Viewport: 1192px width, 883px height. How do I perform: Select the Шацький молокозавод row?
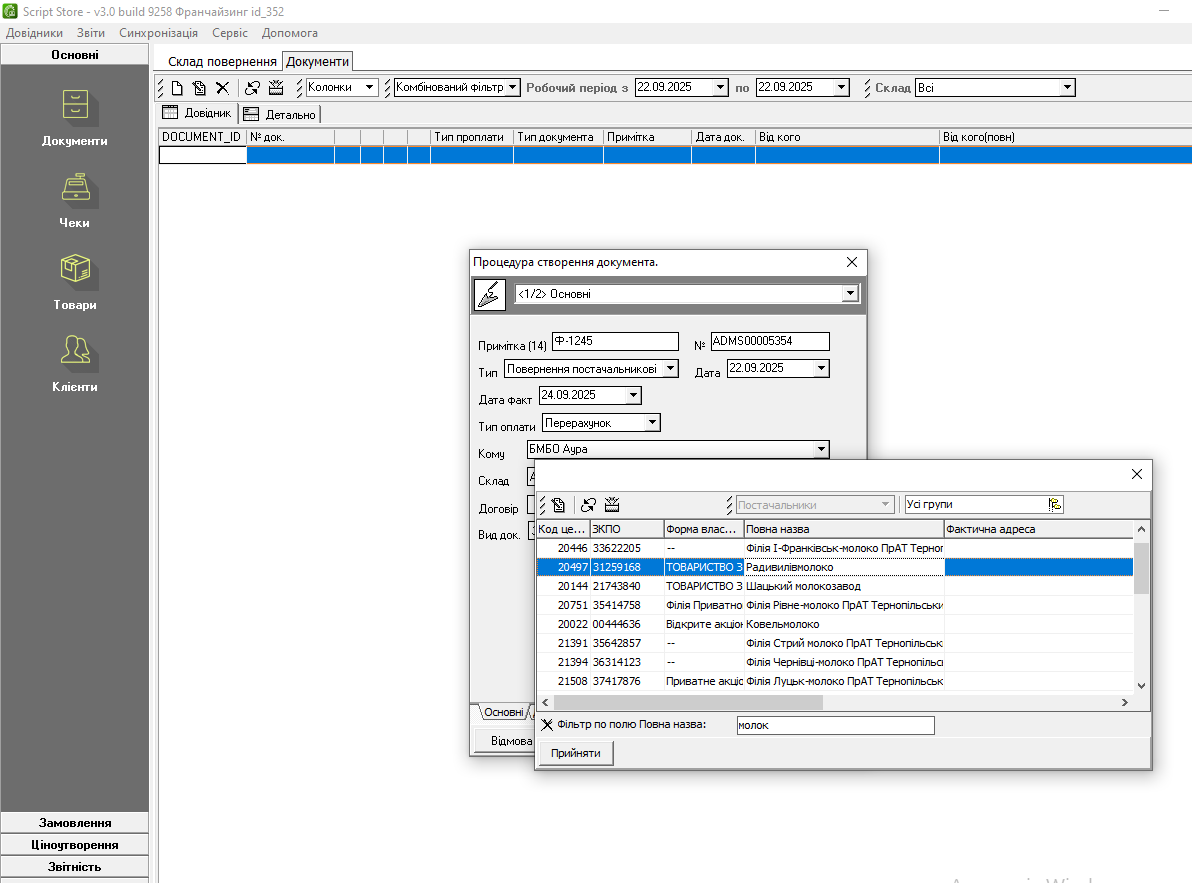(802, 586)
